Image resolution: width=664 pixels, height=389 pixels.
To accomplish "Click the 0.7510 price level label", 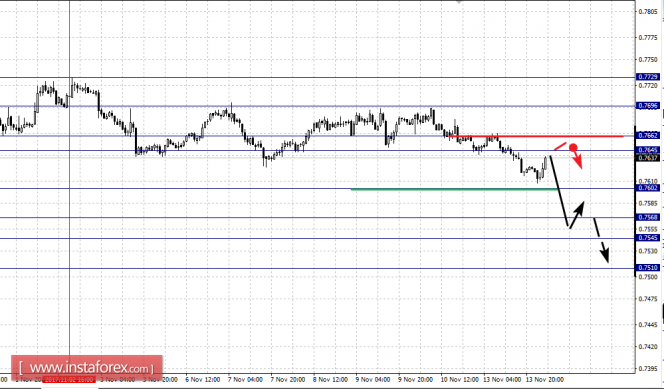I will pyautogui.click(x=648, y=268).
